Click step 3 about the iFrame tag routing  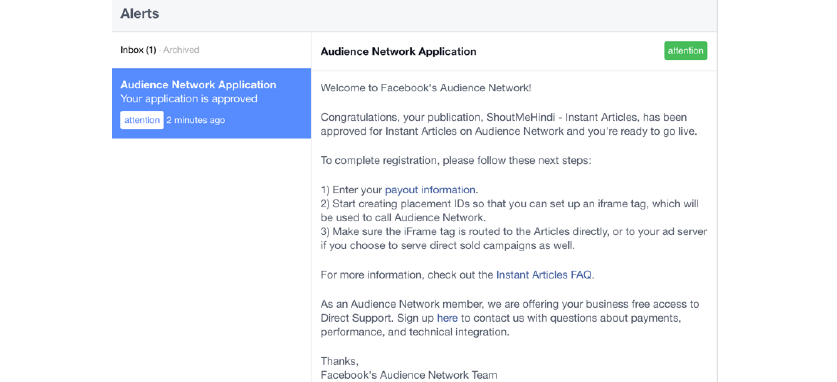pyautogui.click(x=514, y=239)
